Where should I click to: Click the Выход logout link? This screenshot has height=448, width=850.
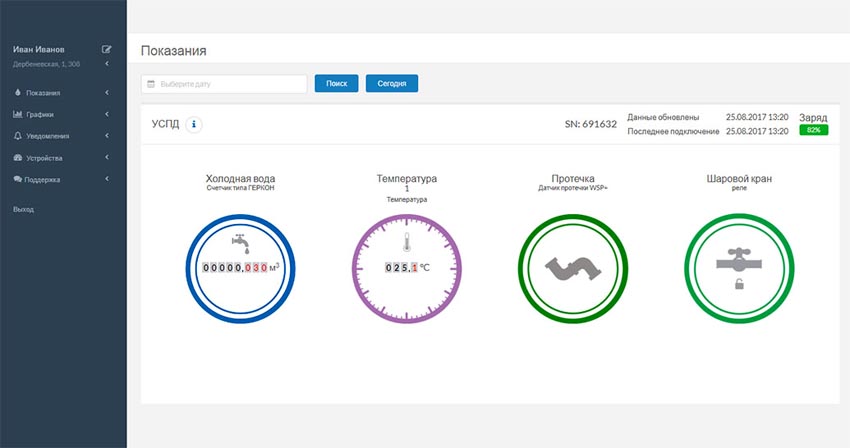pyautogui.click(x=23, y=209)
